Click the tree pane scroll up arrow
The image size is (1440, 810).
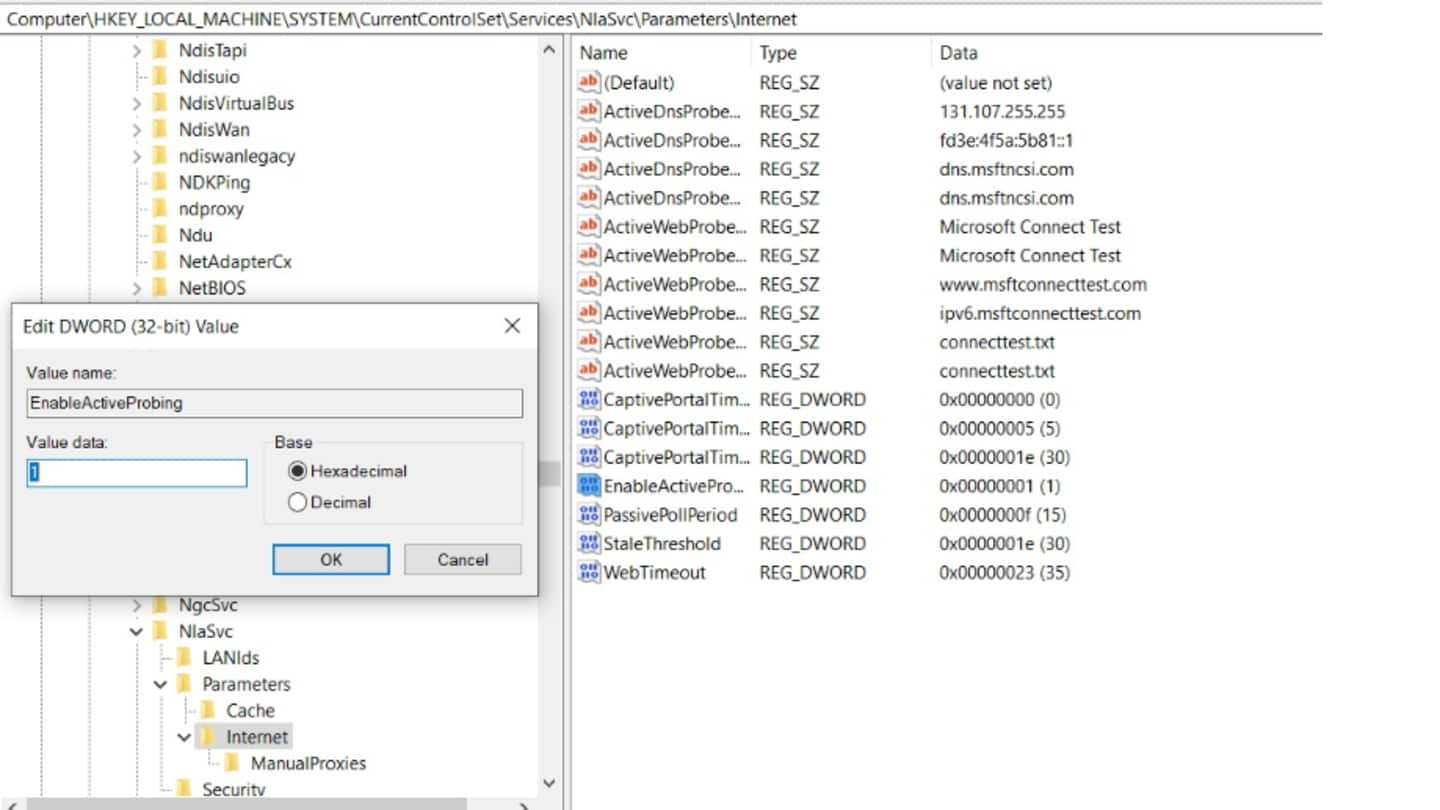click(x=550, y=50)
